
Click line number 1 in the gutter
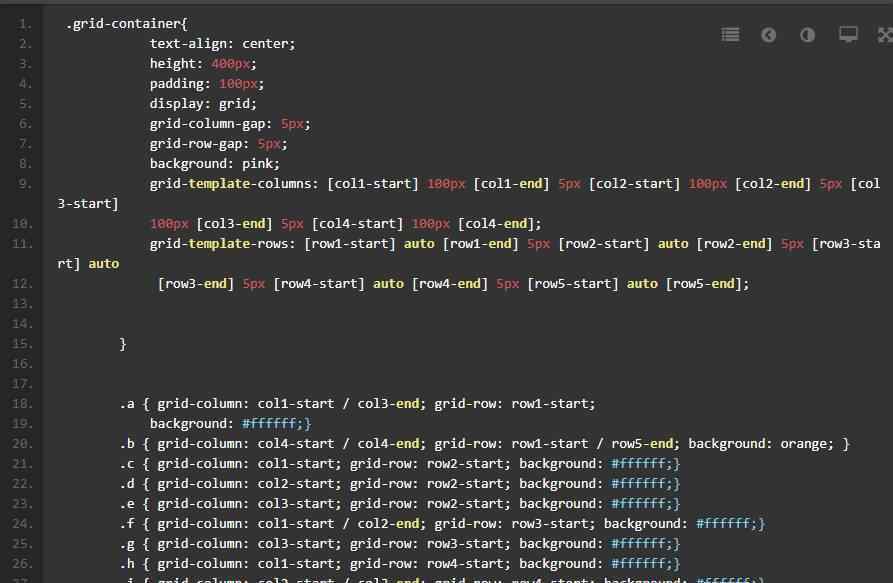pyautogui.click(x=24, y=24)
